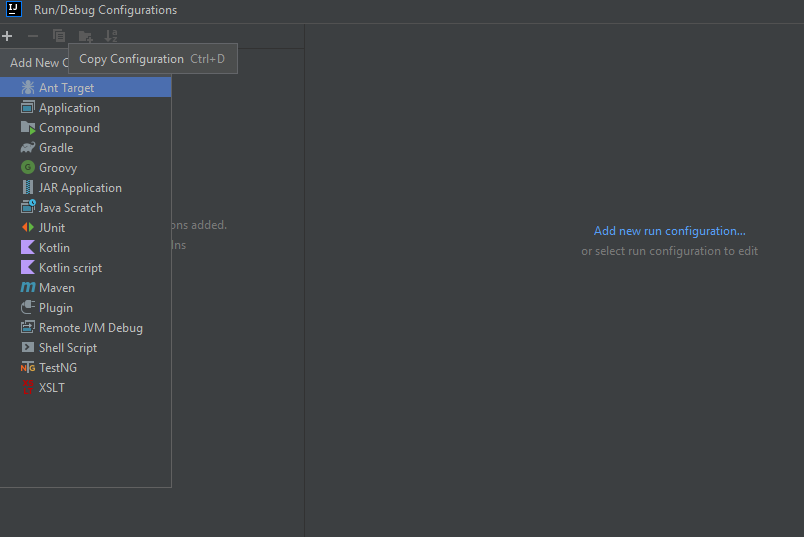Select Shell Script entry

[x=86, y=347]
